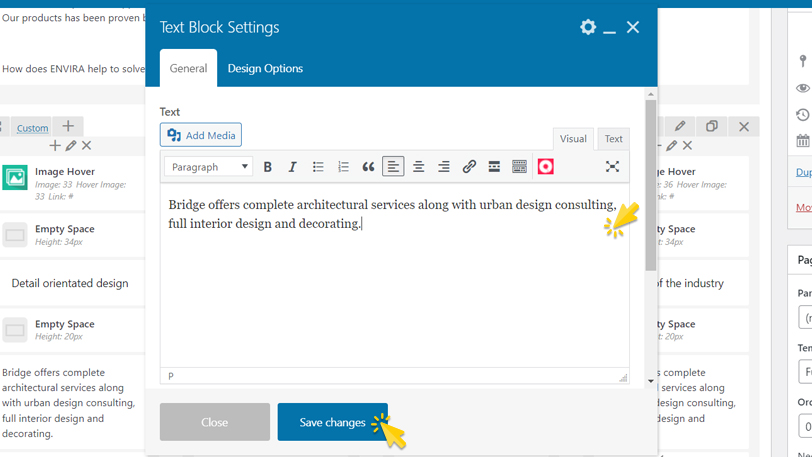Enable distraction-free fullscreen editor mode
Image resolution: width=812 pixels, height=457 pixels.
tap(612, 167)
